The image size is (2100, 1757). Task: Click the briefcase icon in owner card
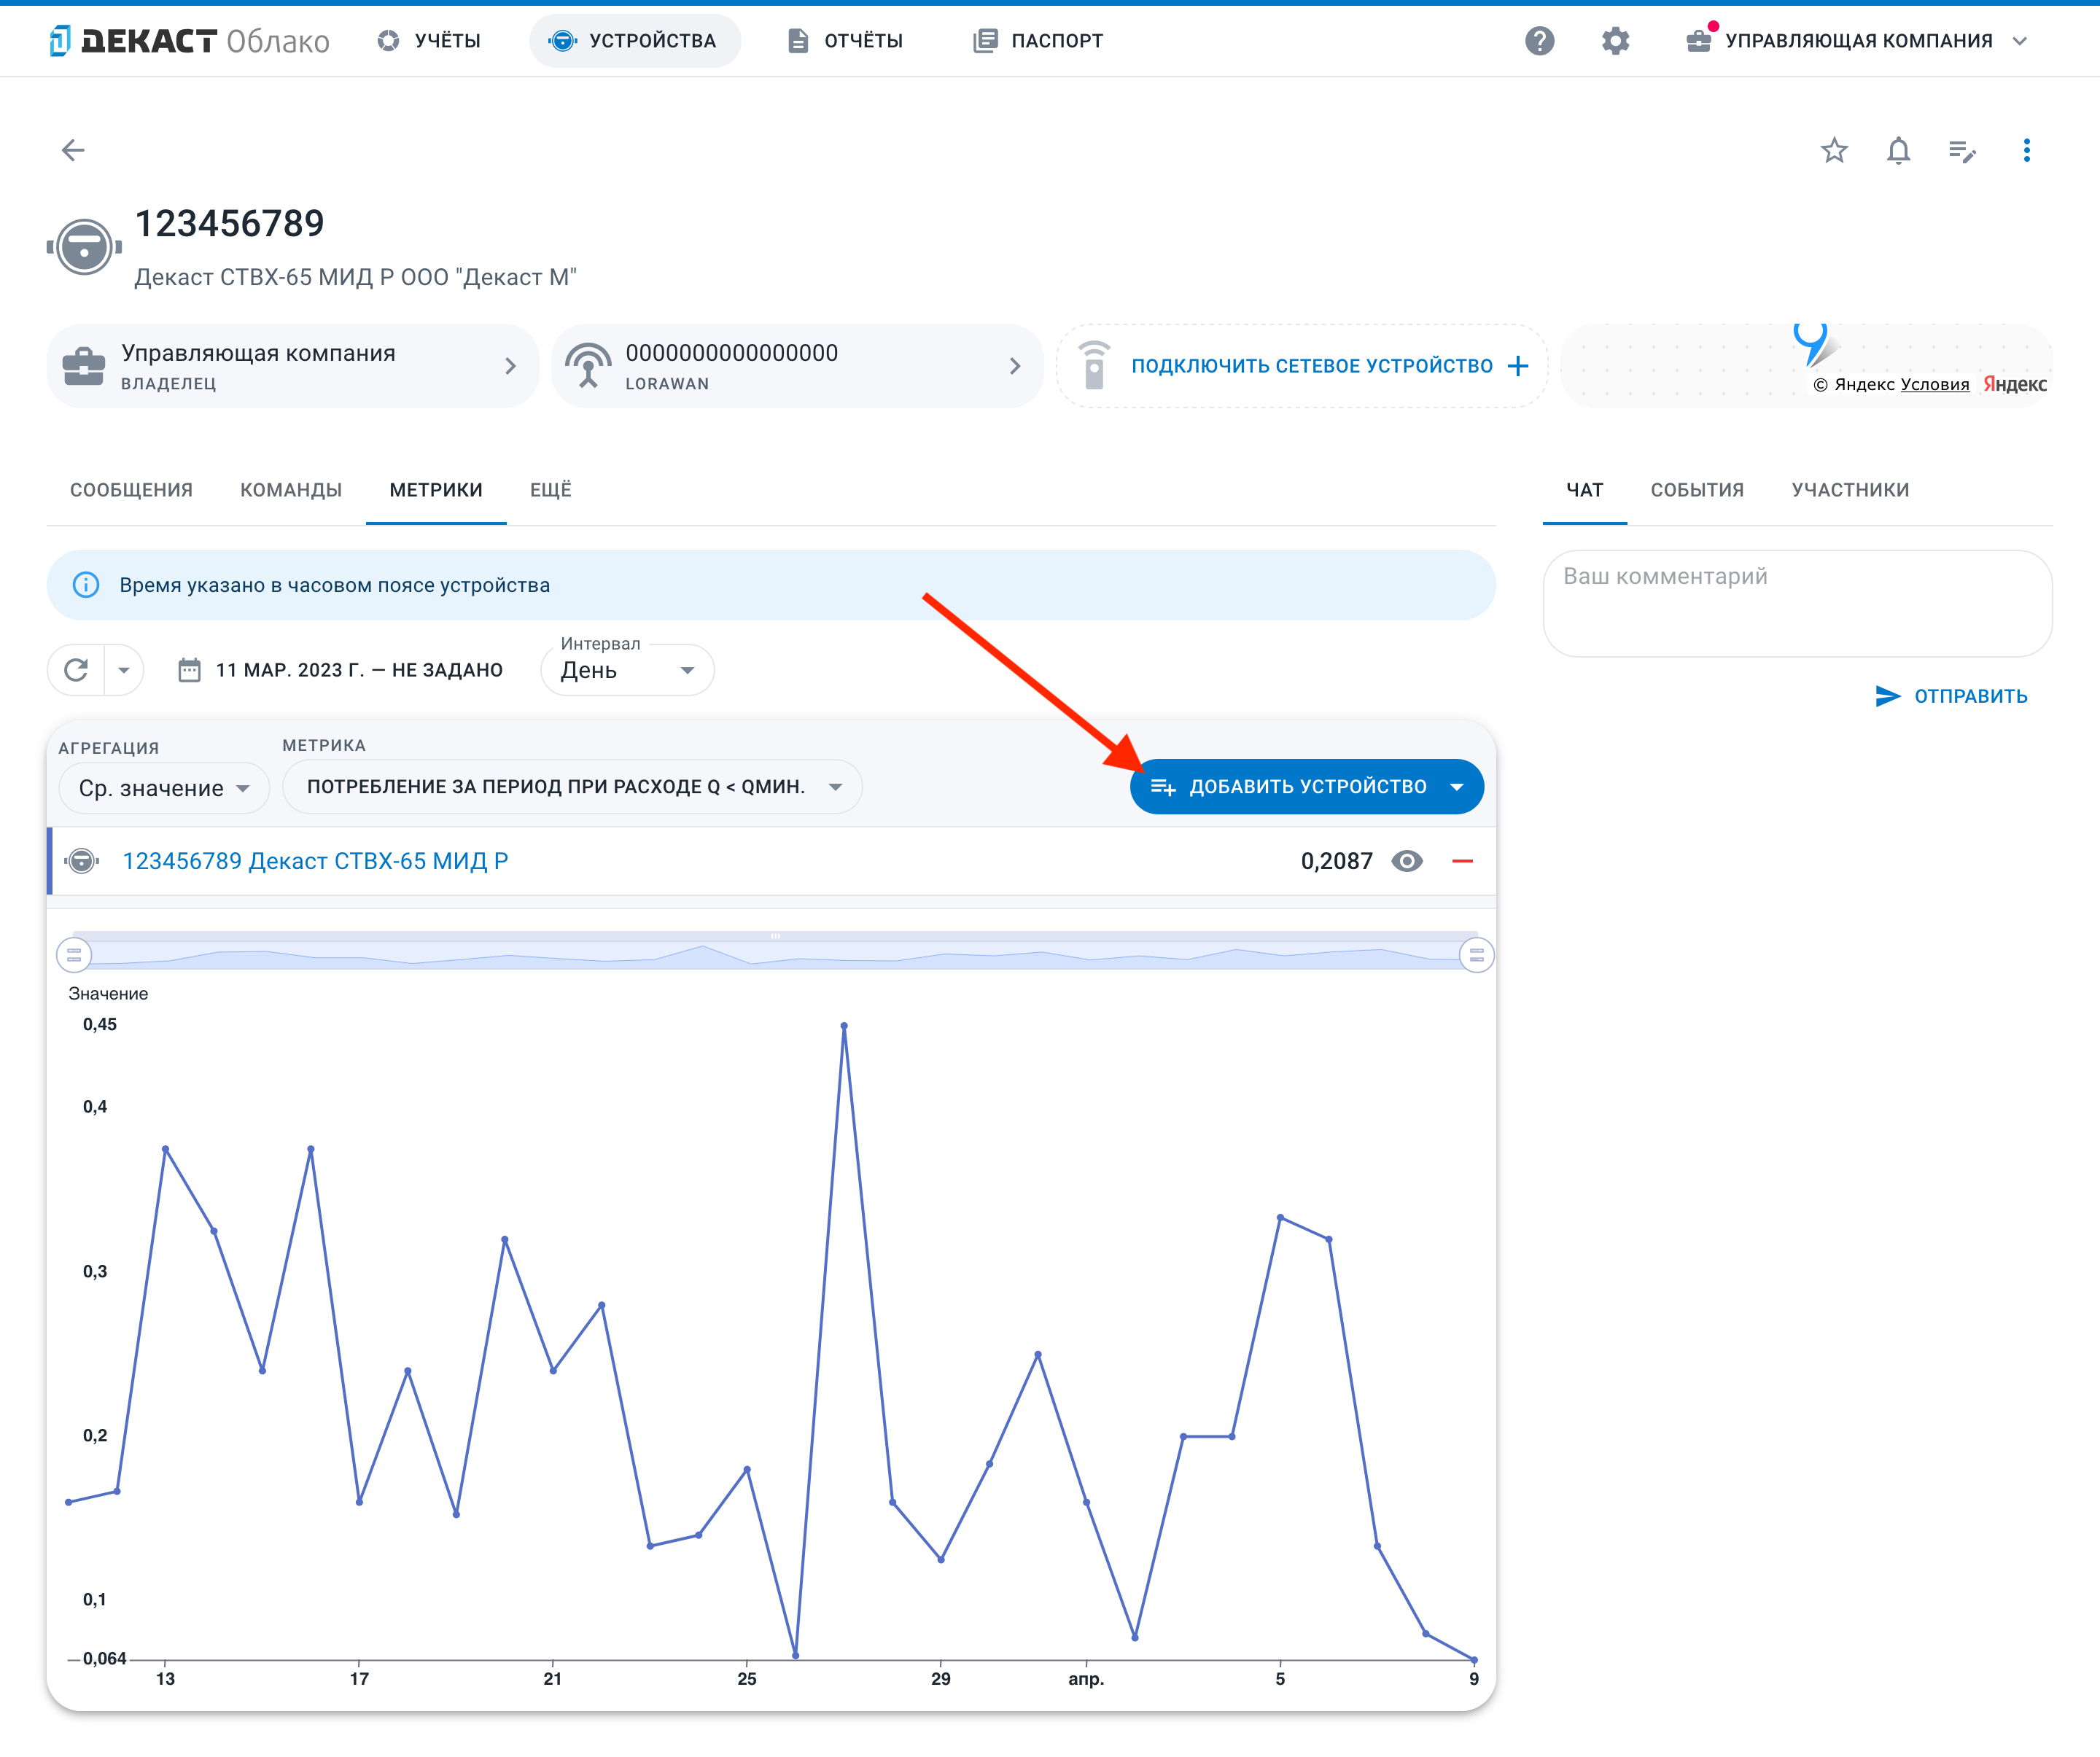click(84, 366)
